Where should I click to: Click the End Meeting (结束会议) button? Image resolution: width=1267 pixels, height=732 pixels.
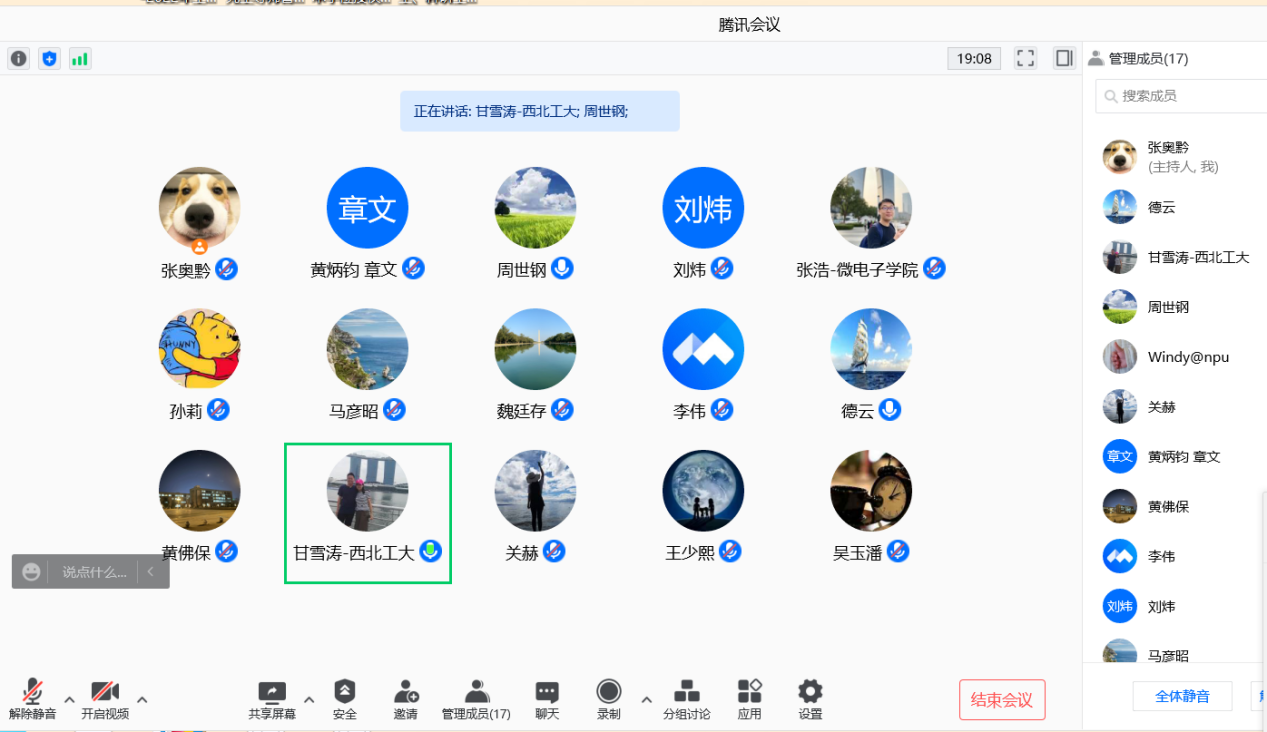1001,700
